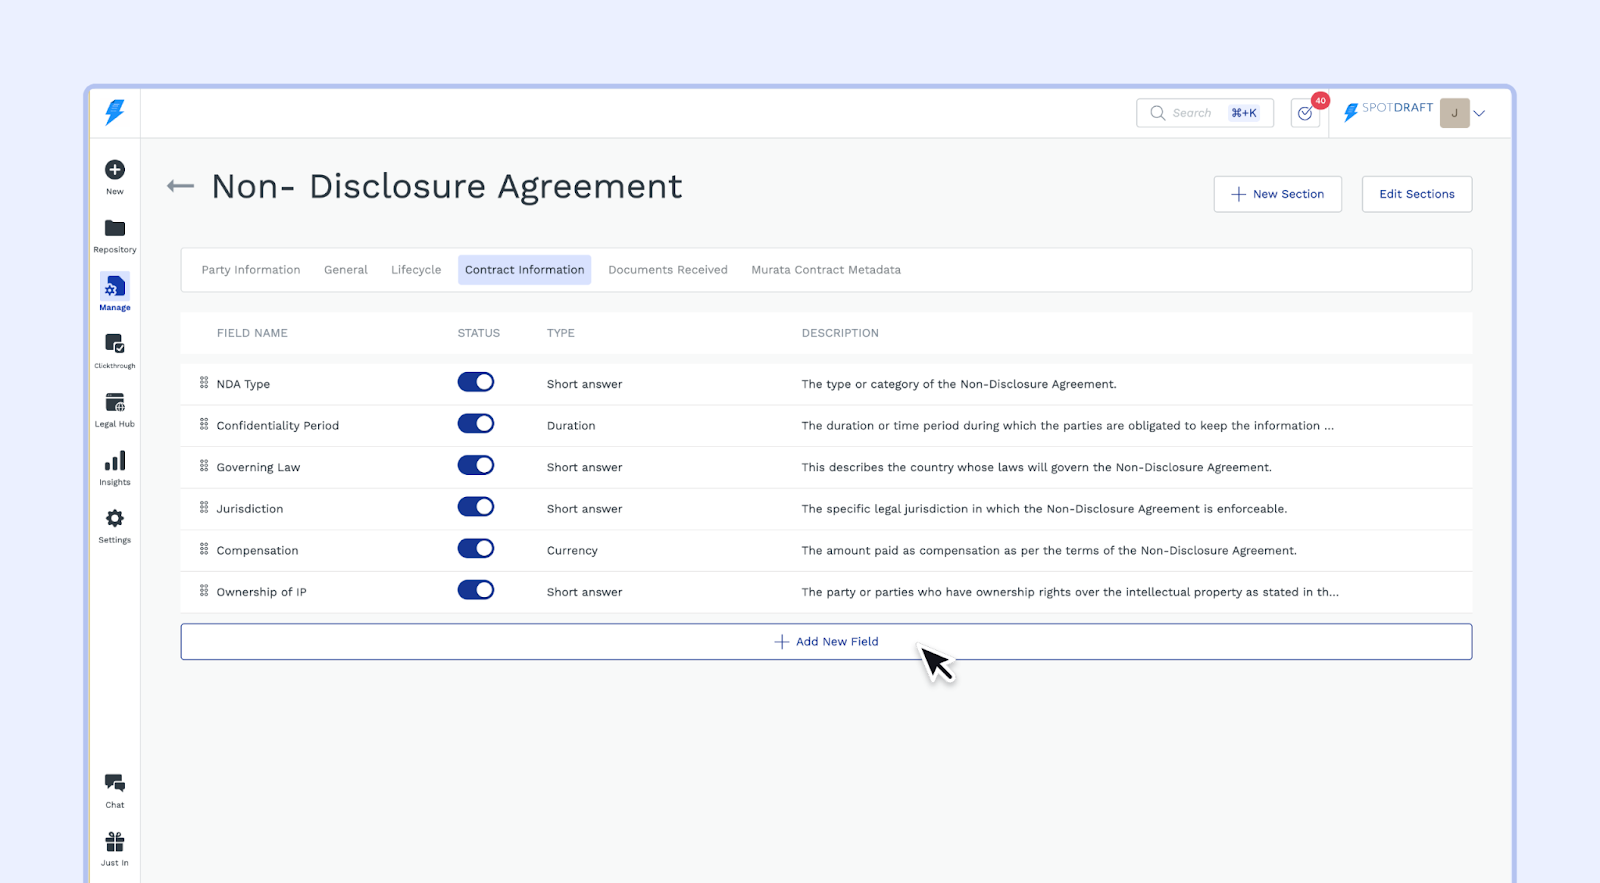This screenshot has width=1600, height=883.
Task: Click the back arrow beside the title
Action: pyautogui.click(x=180, y=186)
